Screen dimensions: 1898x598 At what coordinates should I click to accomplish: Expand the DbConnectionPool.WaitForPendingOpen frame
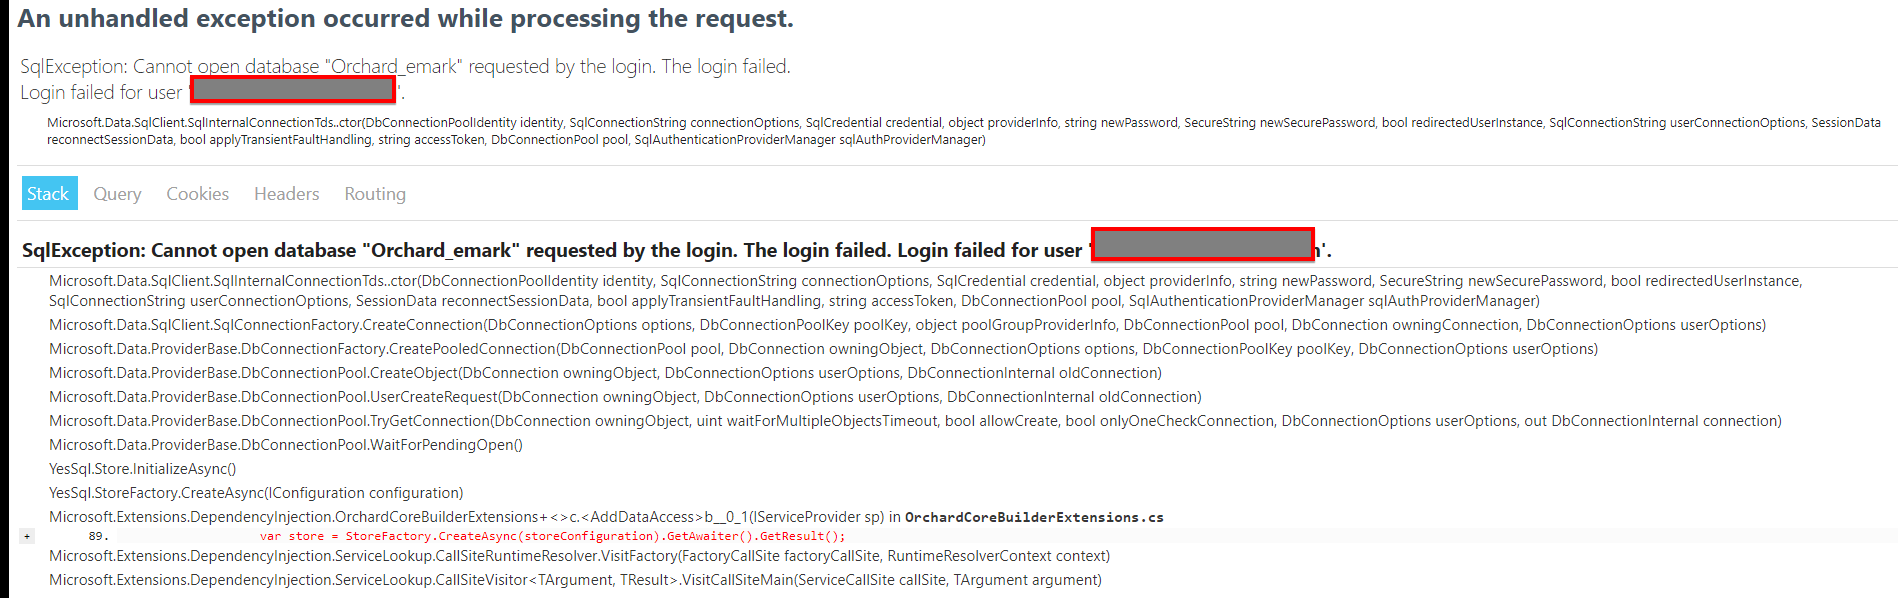285,444
